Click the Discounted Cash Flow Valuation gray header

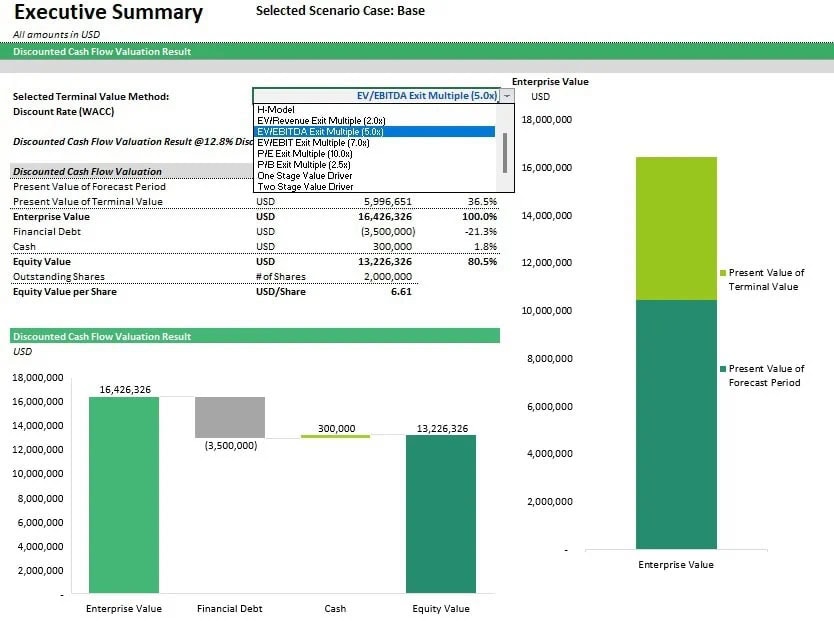pyautogui.click(x=132, y=171)
